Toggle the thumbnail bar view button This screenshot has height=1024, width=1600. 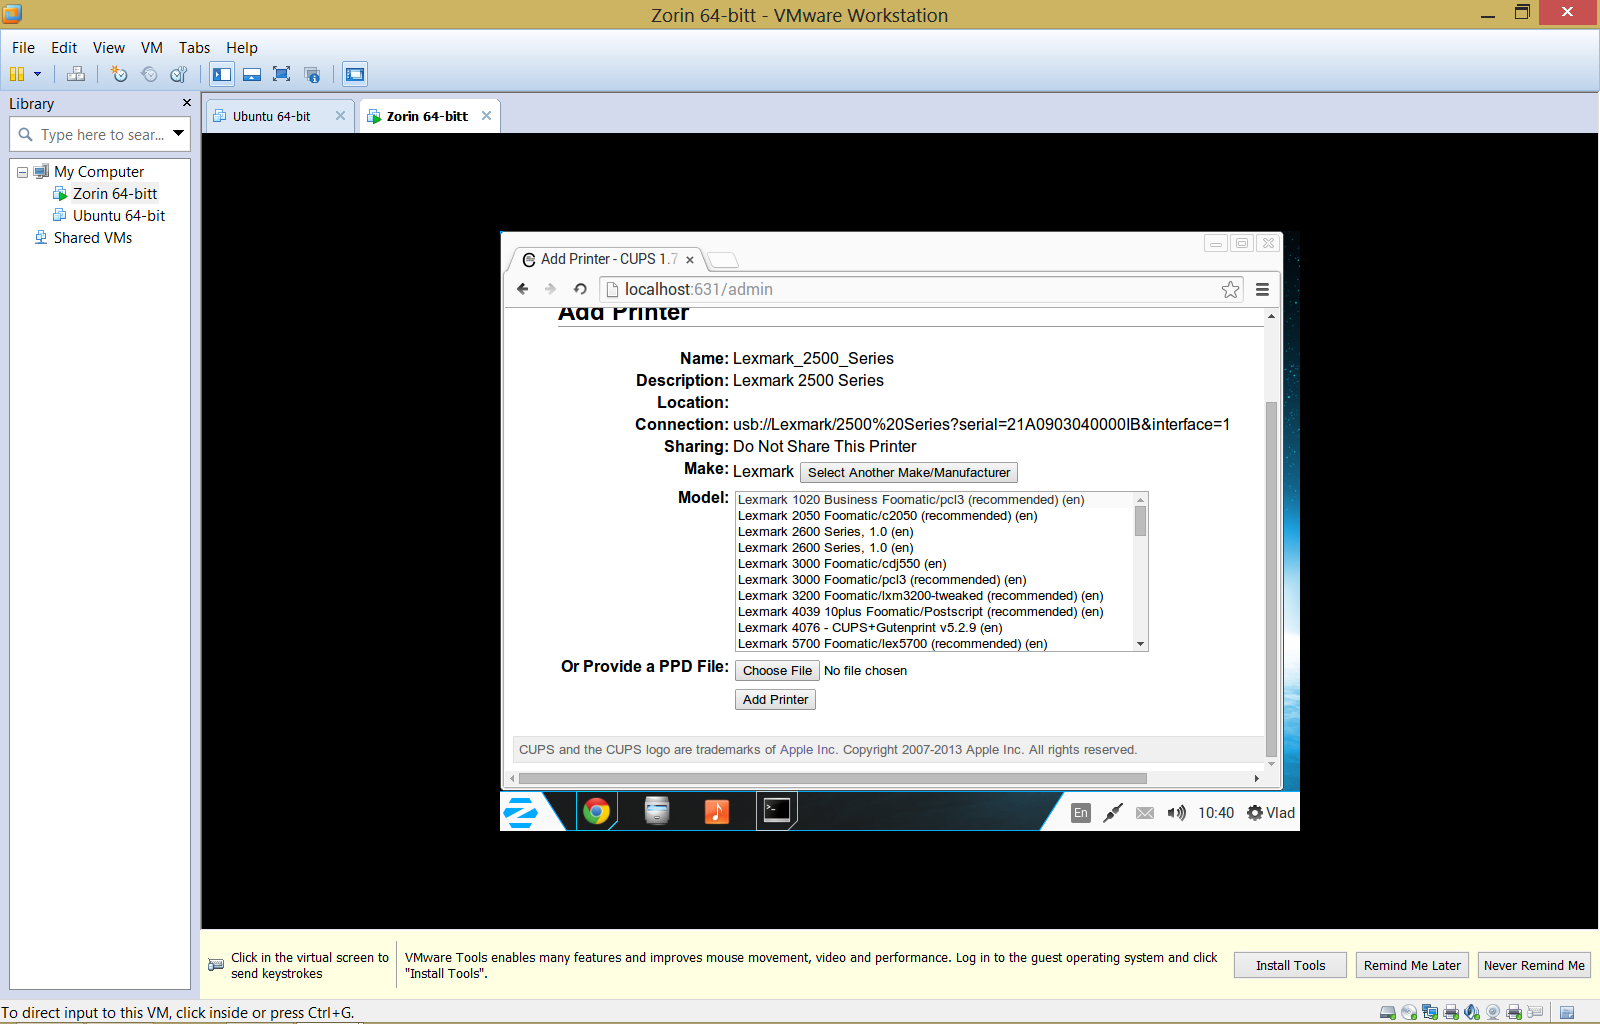coord(252,74)
